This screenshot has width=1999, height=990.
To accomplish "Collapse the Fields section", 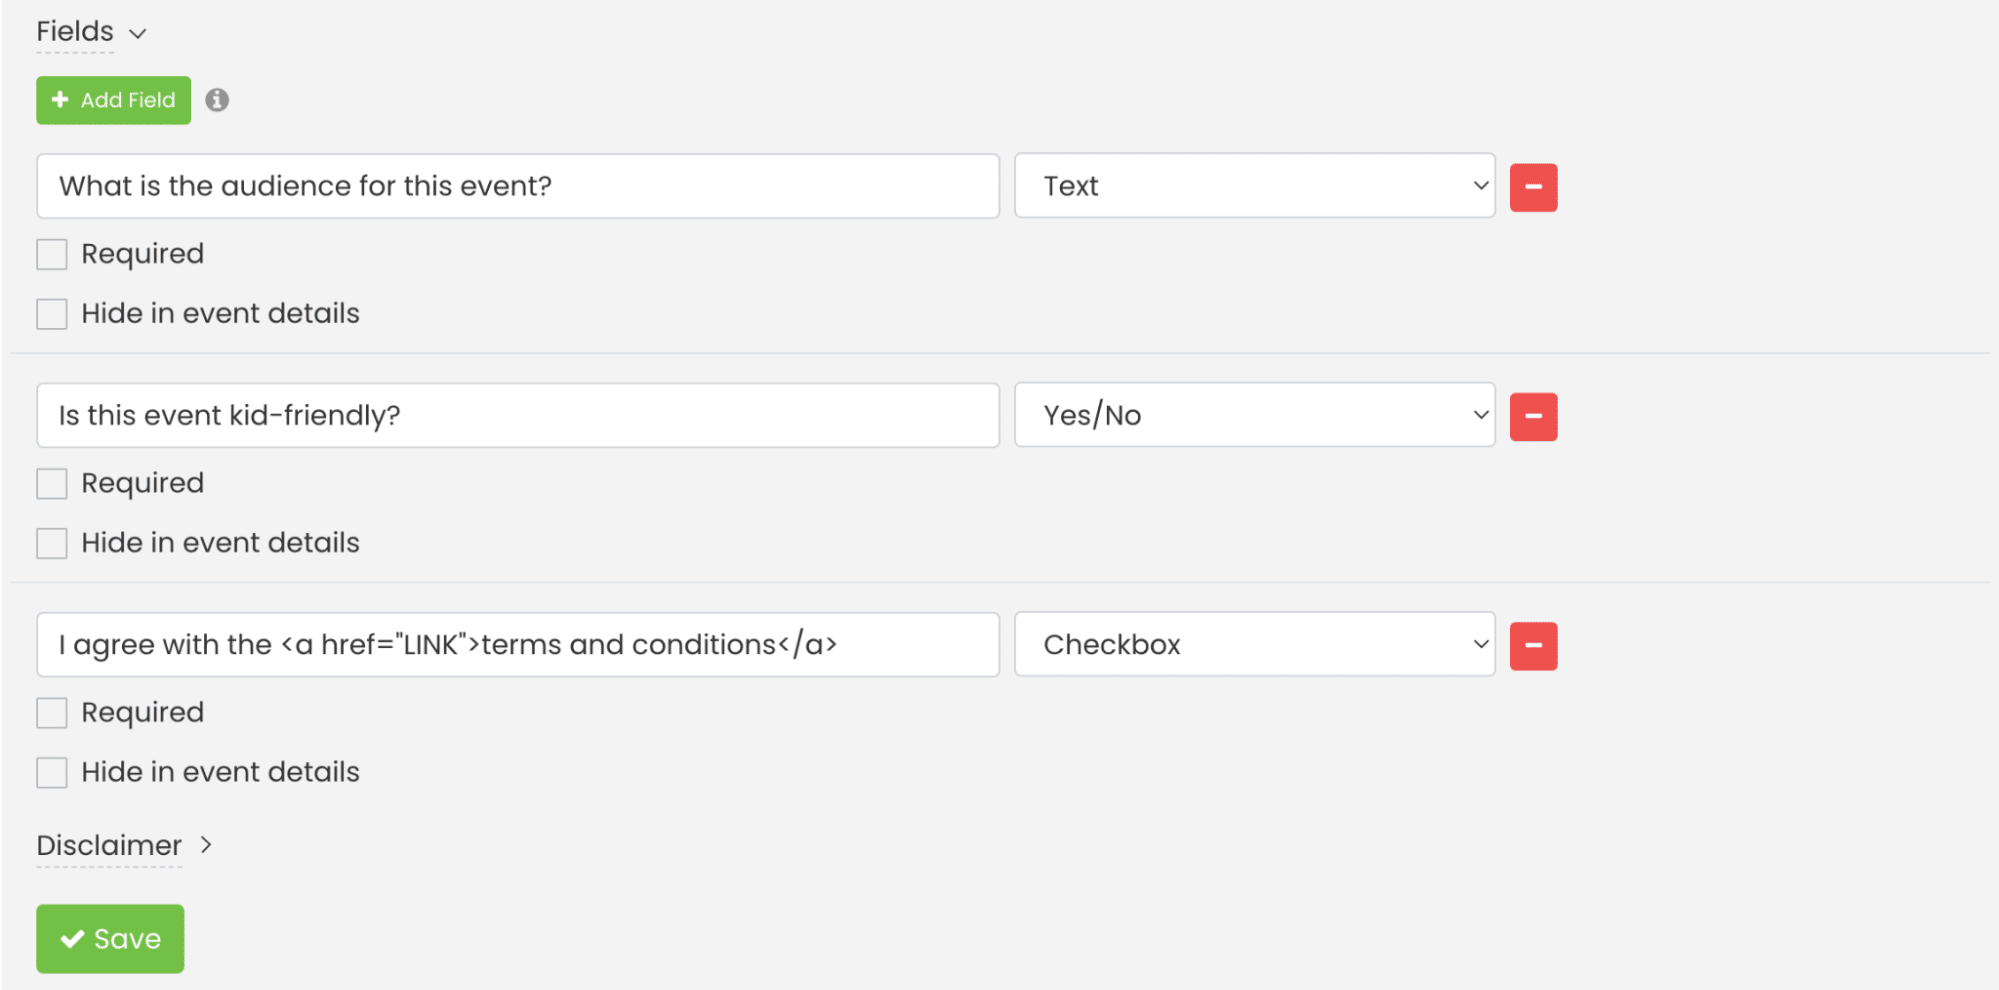I will click(138, 32).
